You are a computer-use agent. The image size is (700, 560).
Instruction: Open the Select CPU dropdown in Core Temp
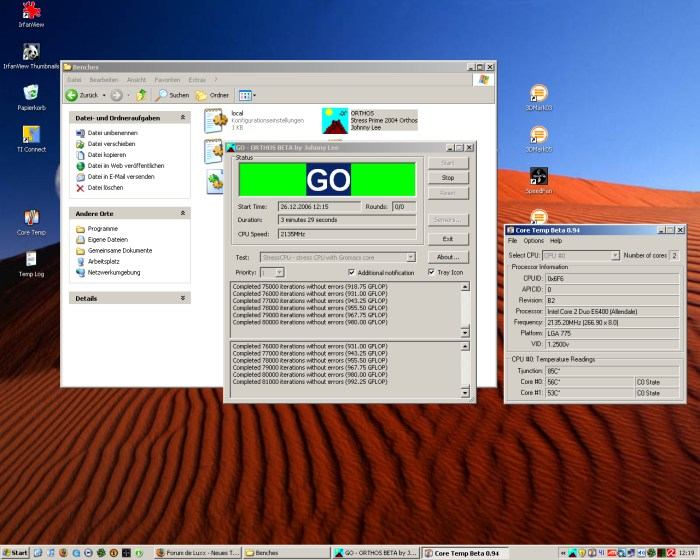[615, 255]
